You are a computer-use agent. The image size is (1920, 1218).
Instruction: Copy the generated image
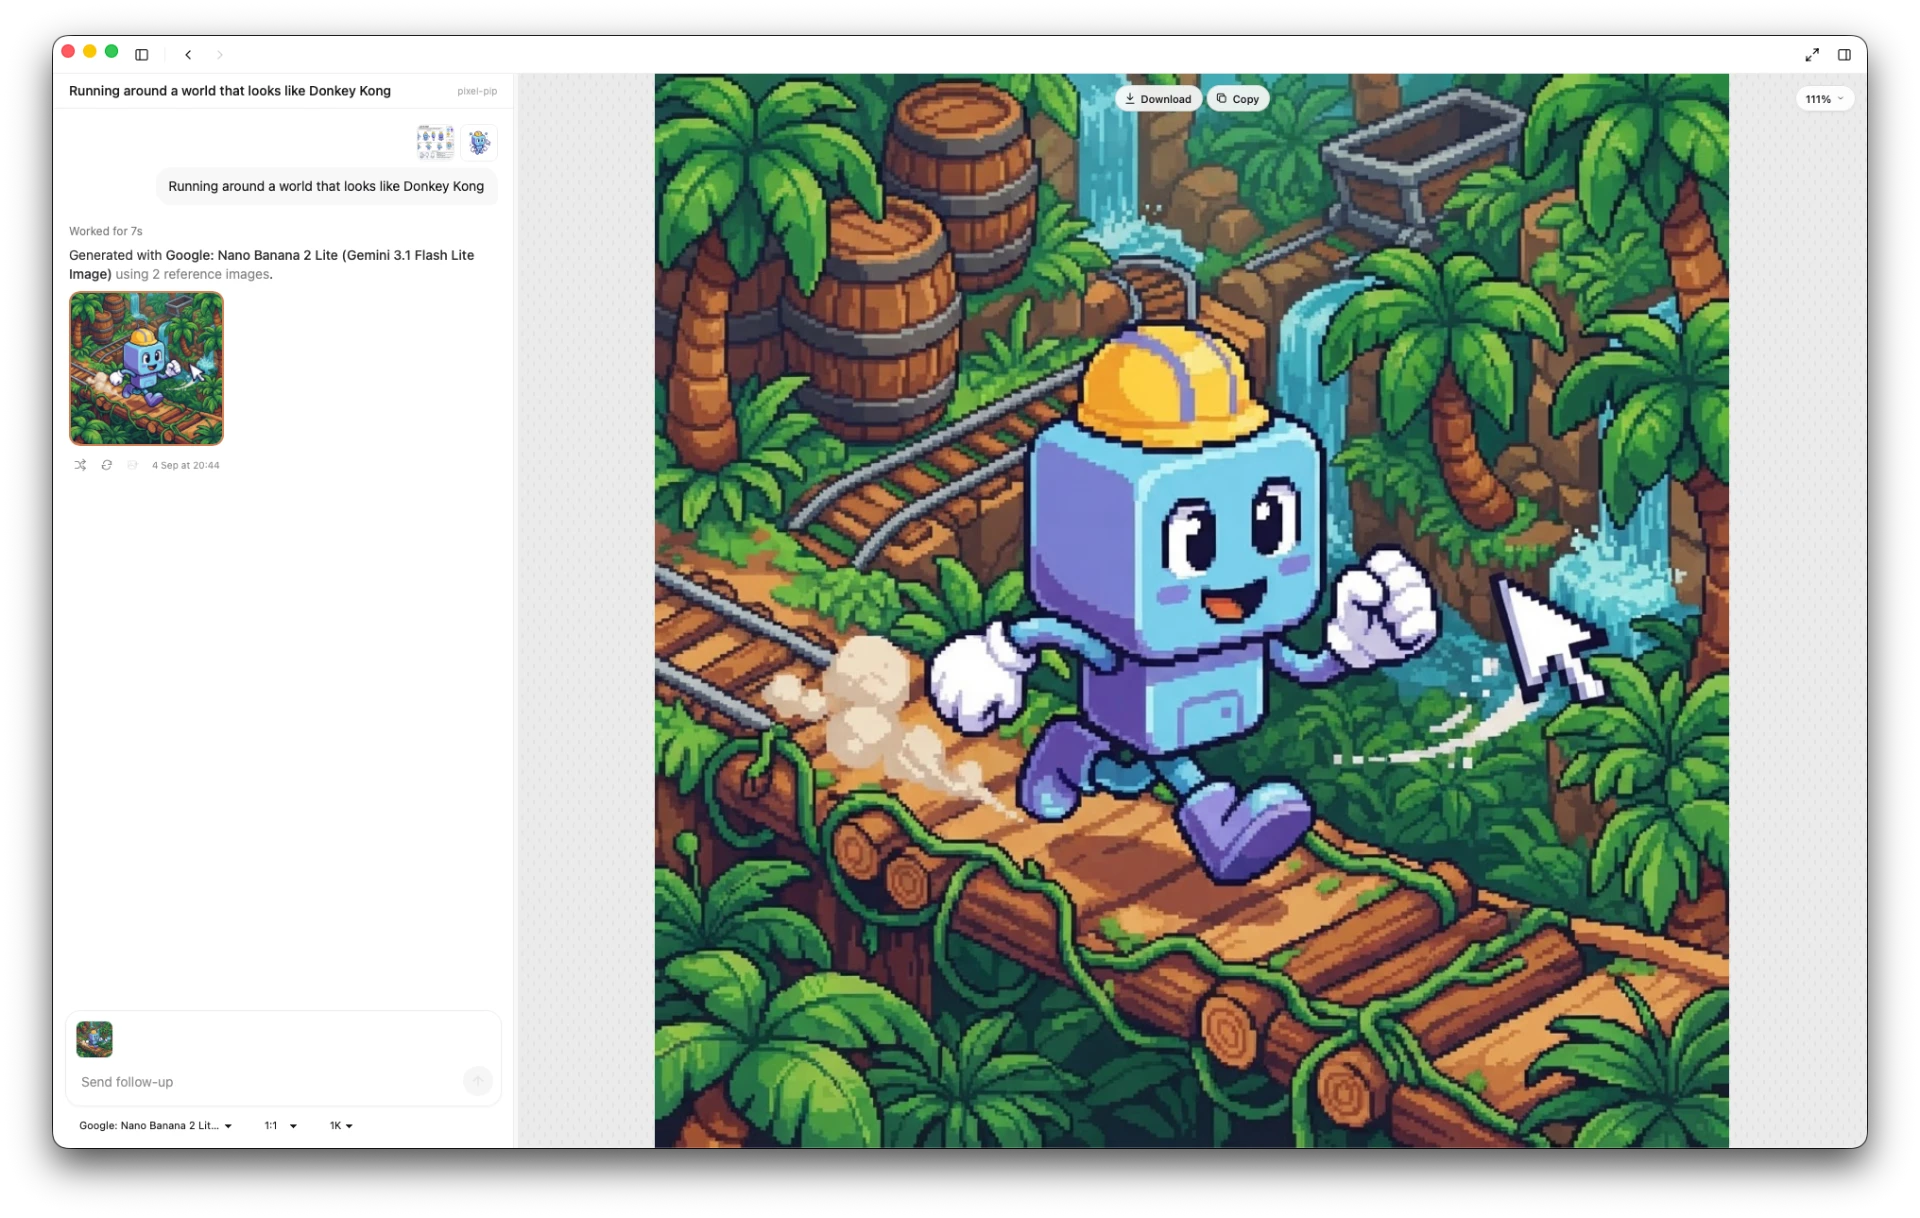click(1238, 99)
